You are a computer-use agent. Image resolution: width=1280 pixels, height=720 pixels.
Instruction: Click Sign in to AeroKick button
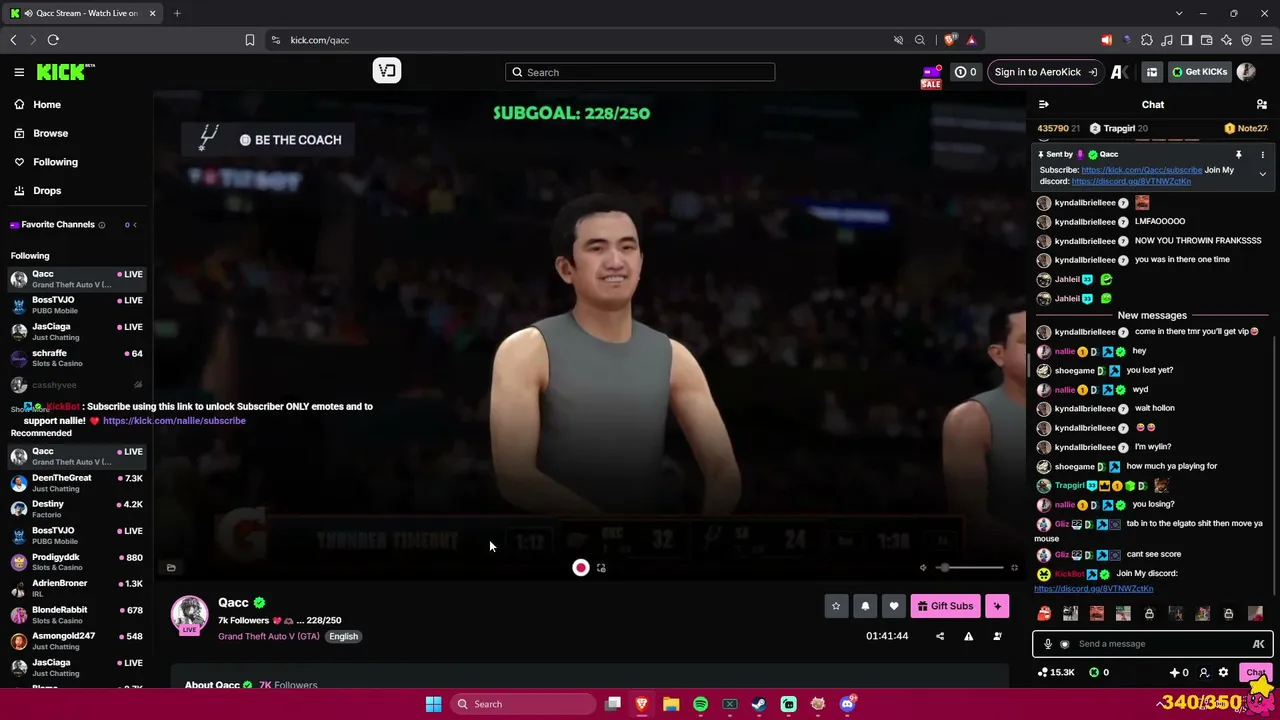click(1045, 72)
